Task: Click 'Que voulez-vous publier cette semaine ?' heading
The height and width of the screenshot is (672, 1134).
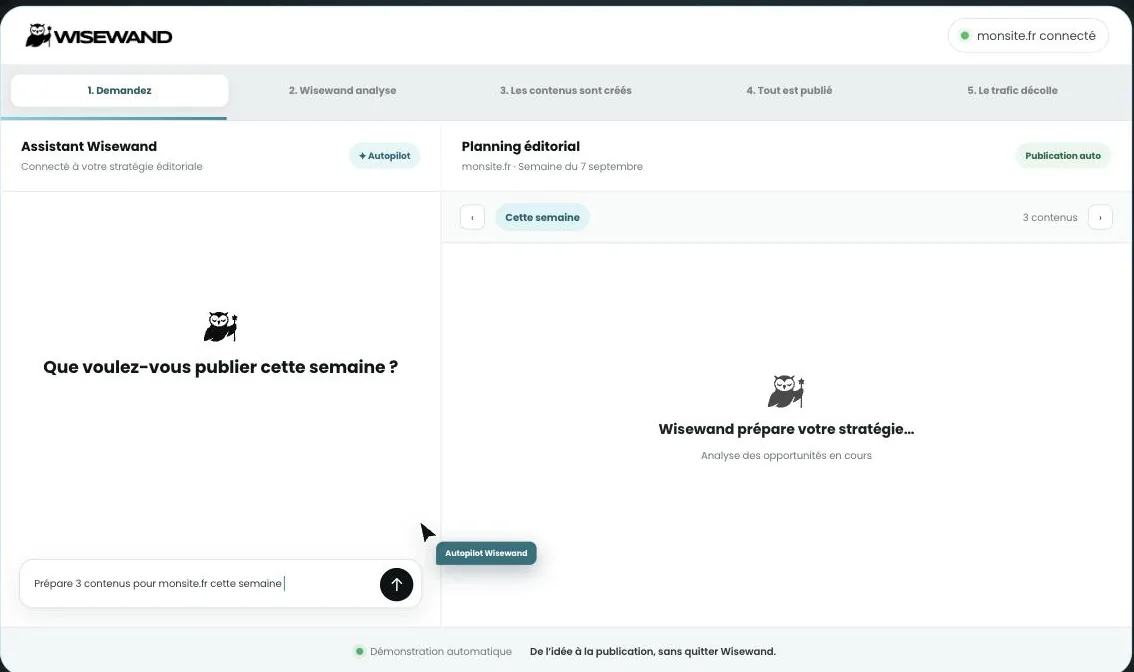Action: pyautogui.click(x=221, y=367)
